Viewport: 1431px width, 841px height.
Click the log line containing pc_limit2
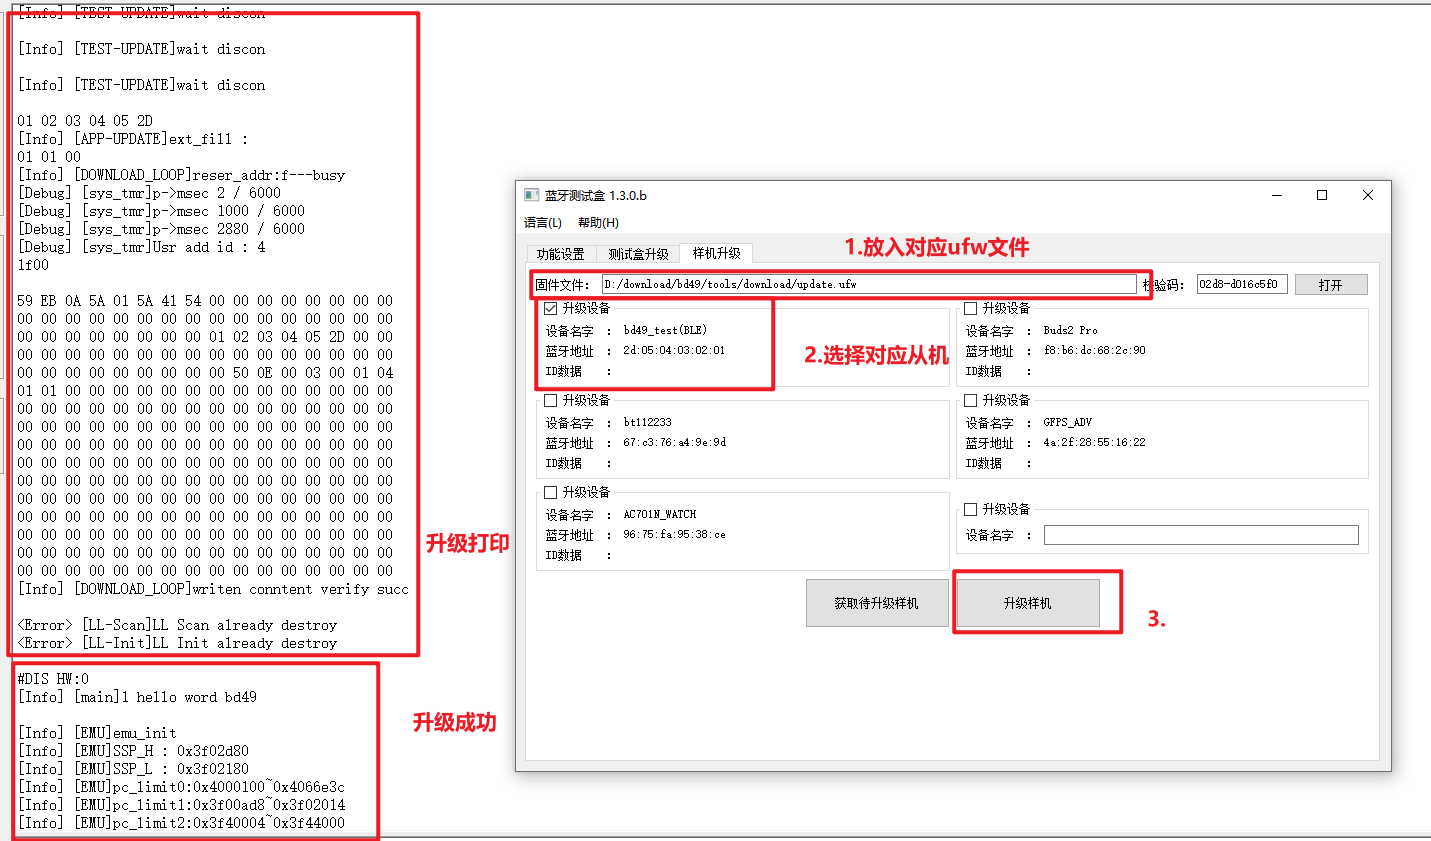[x=181, y=823]
